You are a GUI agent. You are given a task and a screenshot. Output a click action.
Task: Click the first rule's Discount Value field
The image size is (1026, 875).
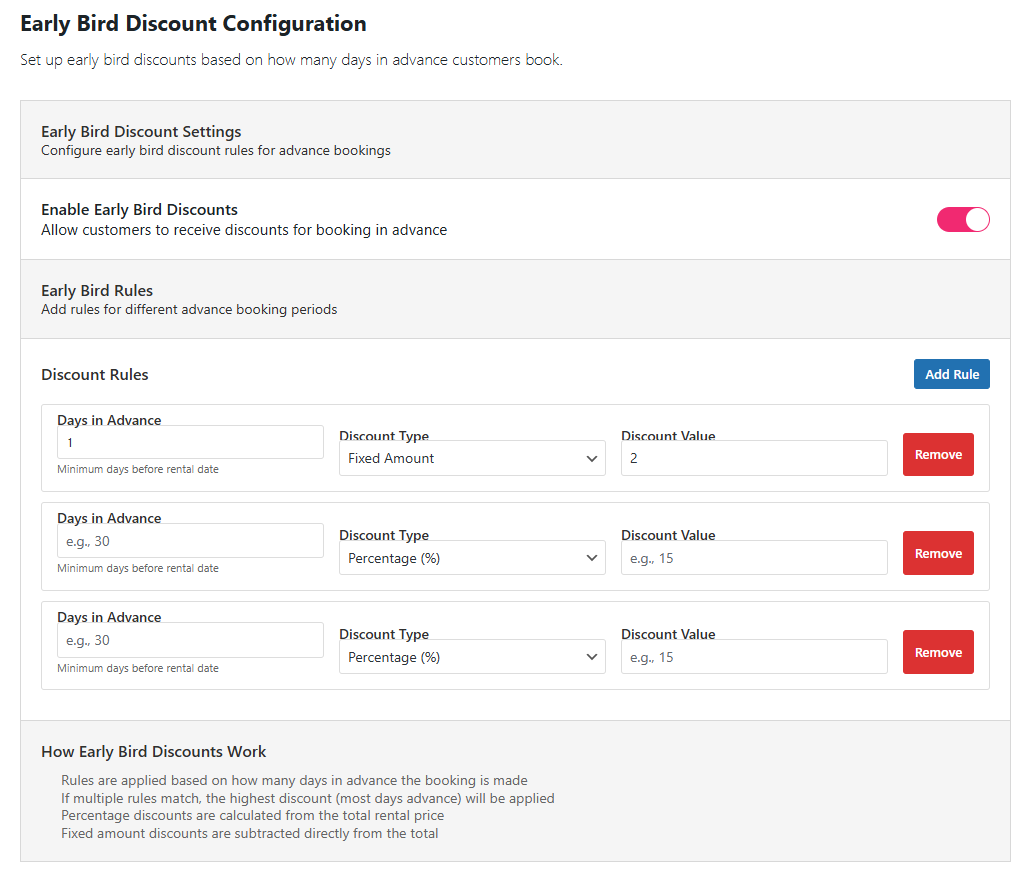[x=753, y=458]
